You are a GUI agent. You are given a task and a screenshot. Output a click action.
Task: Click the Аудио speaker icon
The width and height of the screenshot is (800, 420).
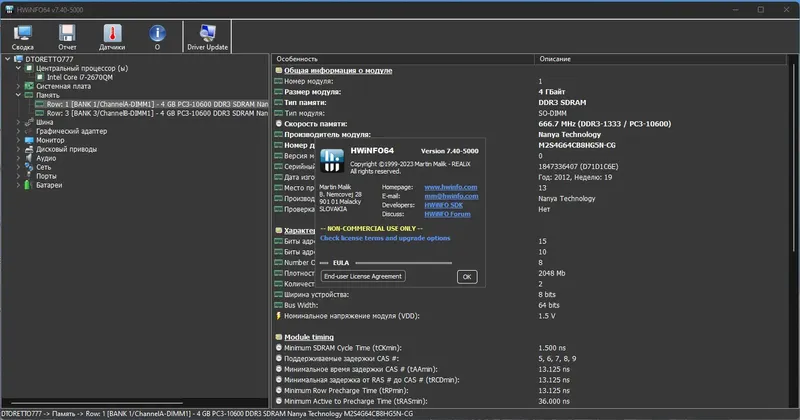click(29, 158)
